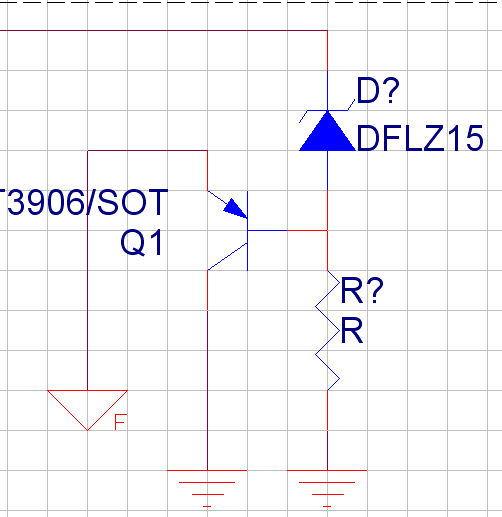Select the R? reference designator
This screenshot has width=502, height=517.
[362, 291]
